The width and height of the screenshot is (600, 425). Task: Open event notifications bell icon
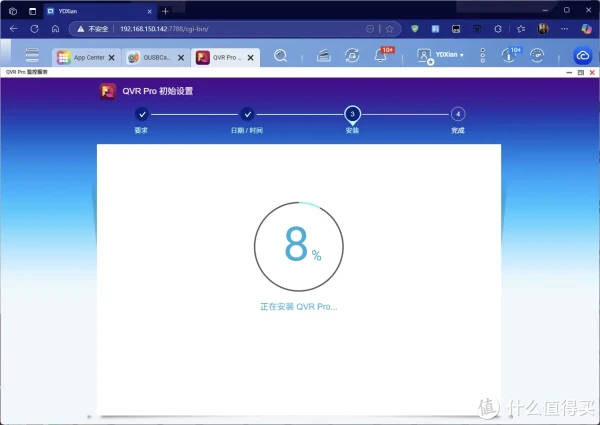(x=380, y=56)
